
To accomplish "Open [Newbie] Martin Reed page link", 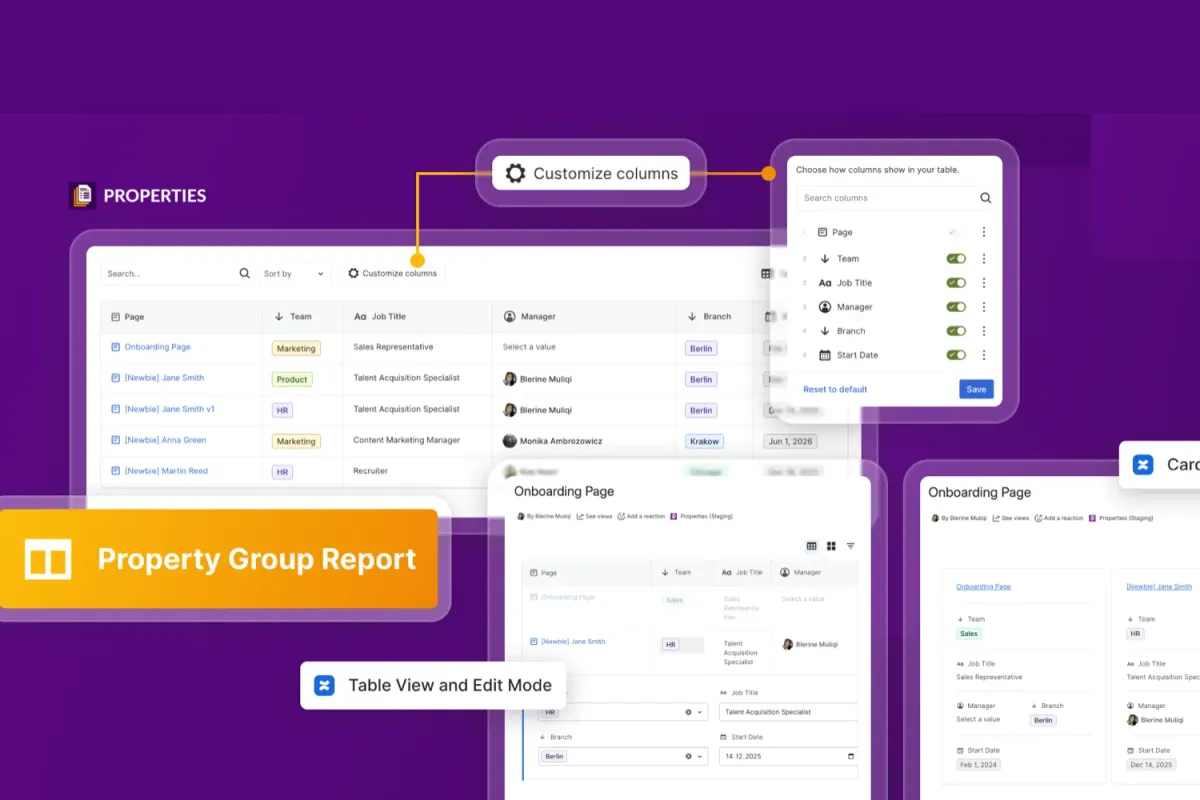I will click(166, 471).
